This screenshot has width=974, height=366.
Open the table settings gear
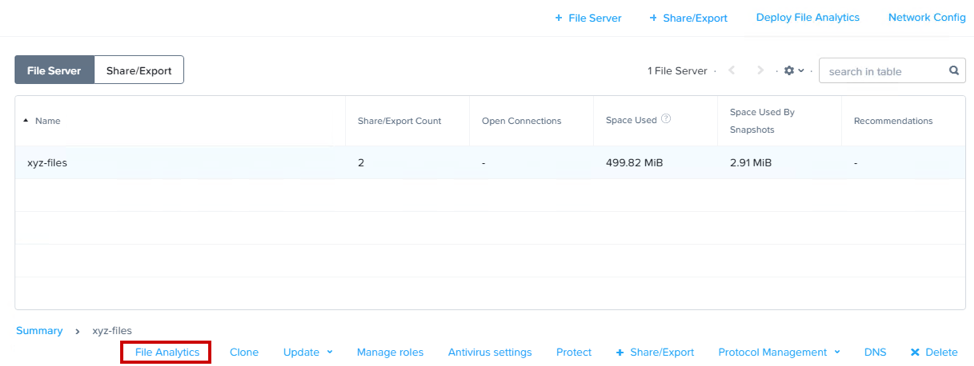click(790, 71)
